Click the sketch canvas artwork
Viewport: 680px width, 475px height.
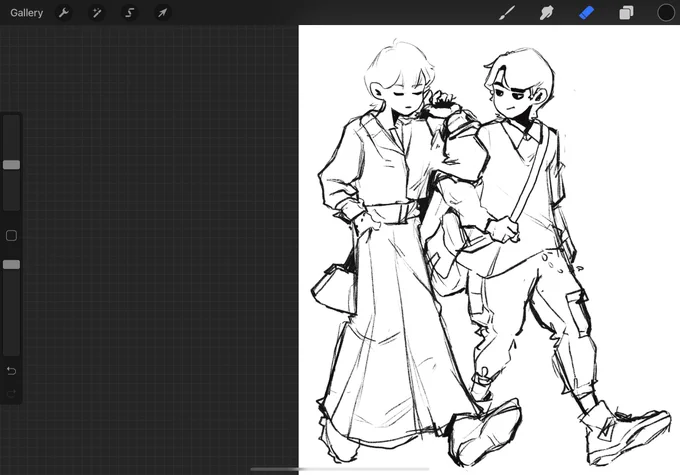(x=489, y=250)
